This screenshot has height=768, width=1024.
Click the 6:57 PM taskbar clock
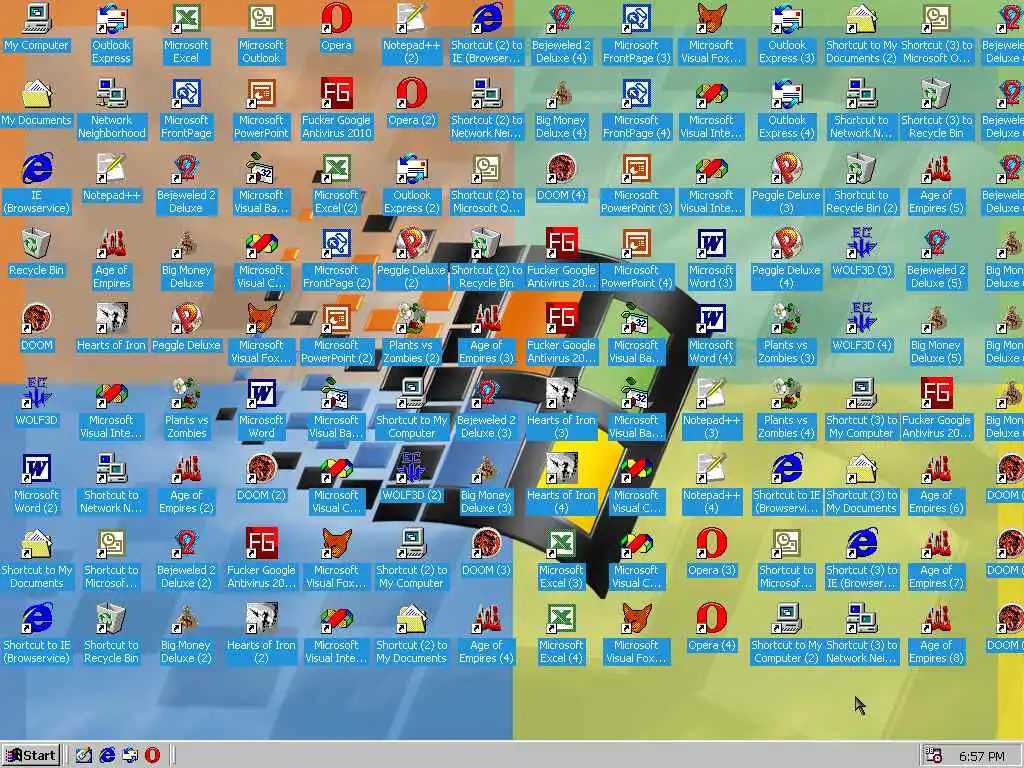[982, 756]
